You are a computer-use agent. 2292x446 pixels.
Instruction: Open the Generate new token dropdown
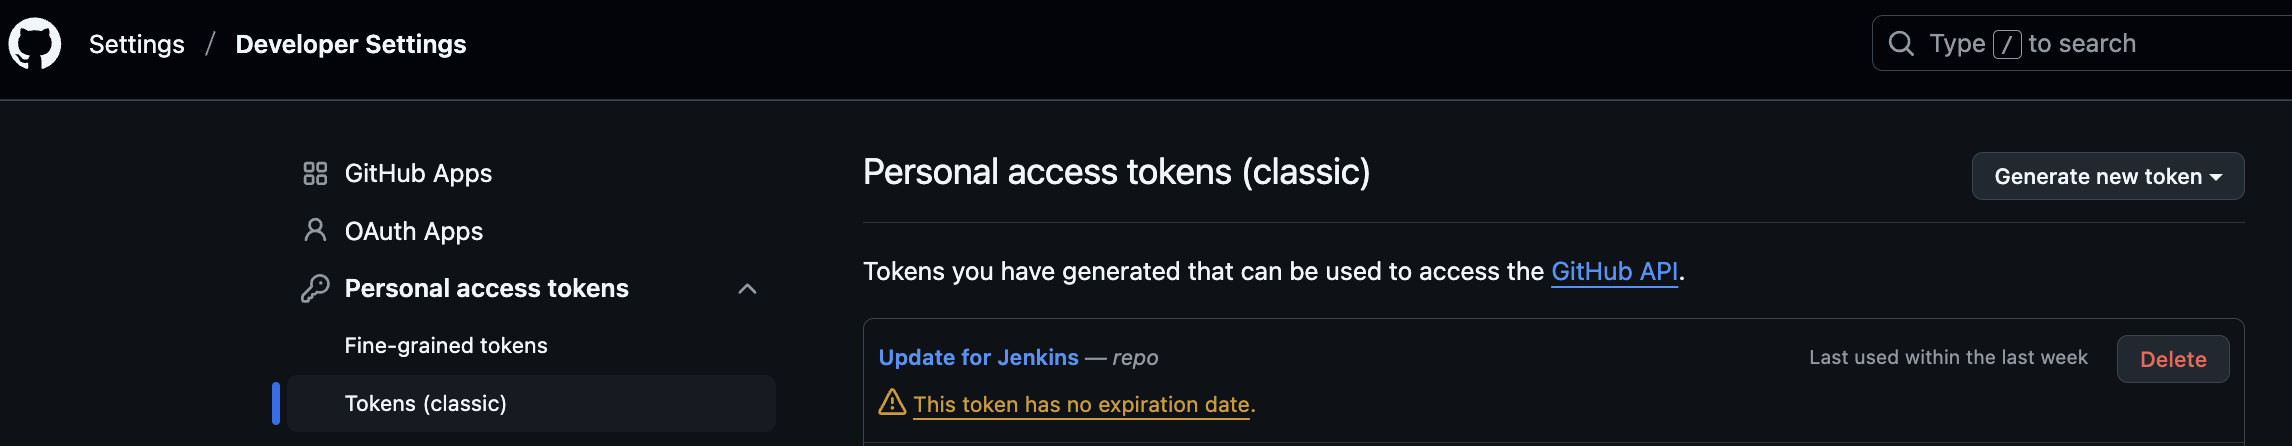point(2107,177)
